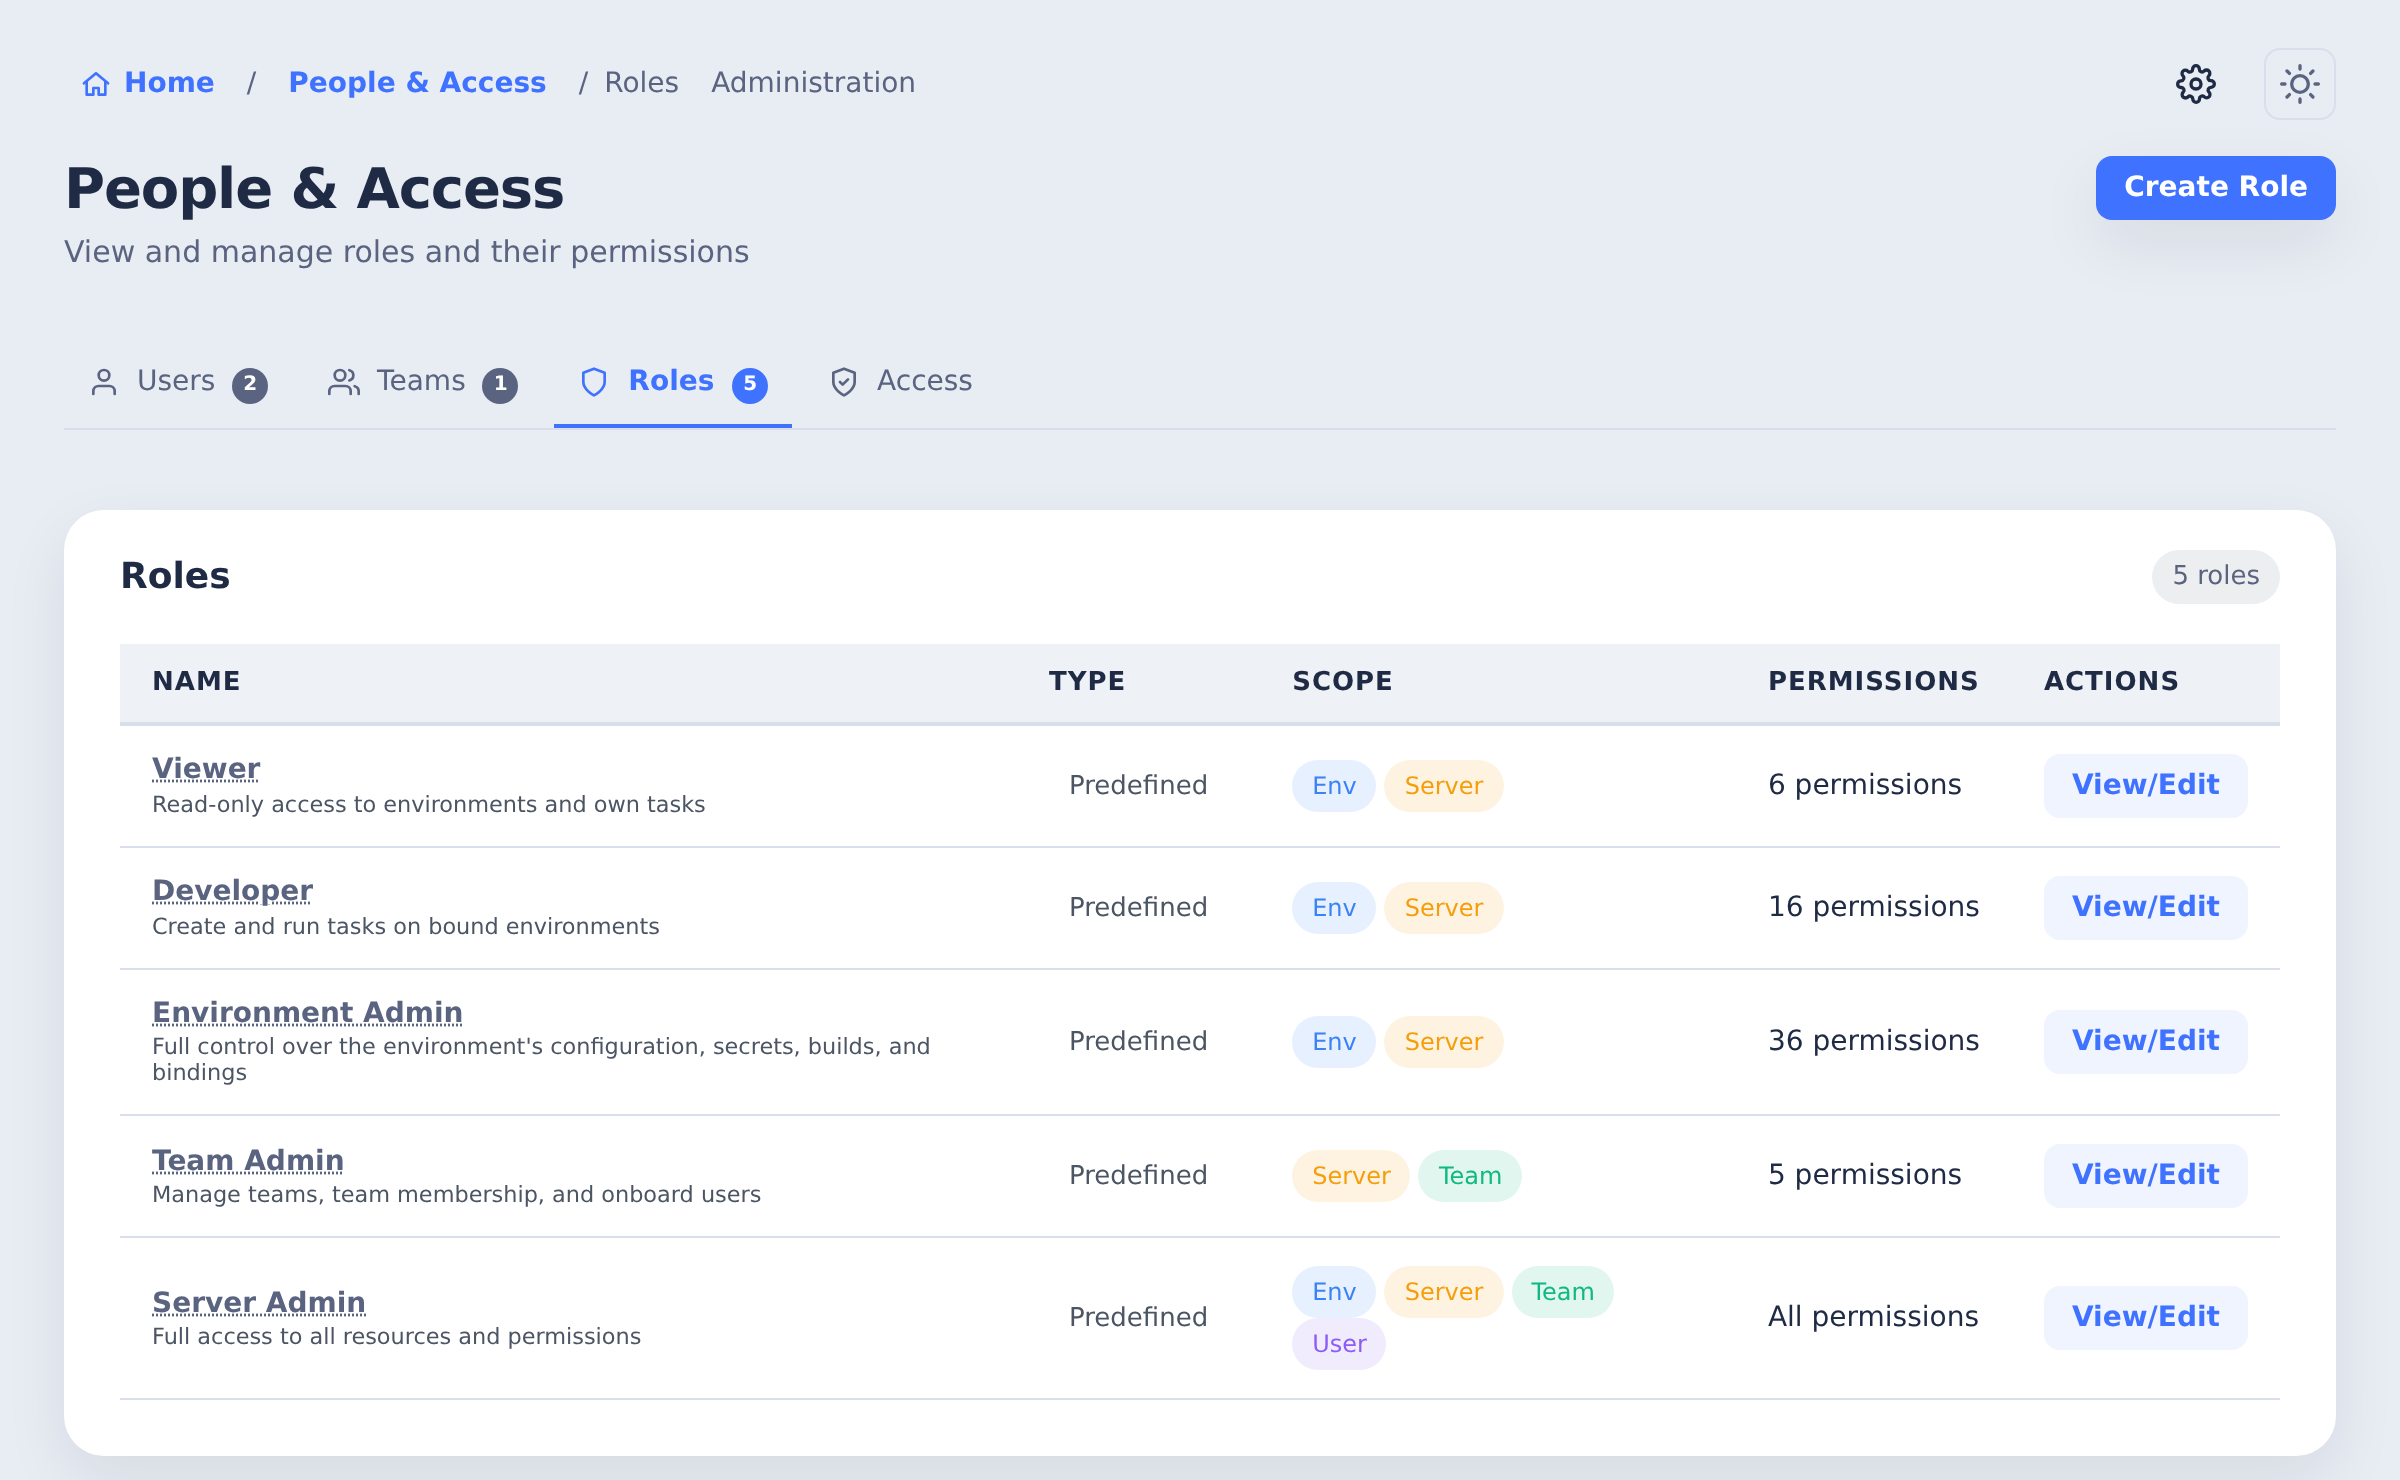Click the Env scope tag in Viewer row
Image resolution: width=2400 pixels, height=1480 pixels.
pyautogui.click(x=1334, y=786)
